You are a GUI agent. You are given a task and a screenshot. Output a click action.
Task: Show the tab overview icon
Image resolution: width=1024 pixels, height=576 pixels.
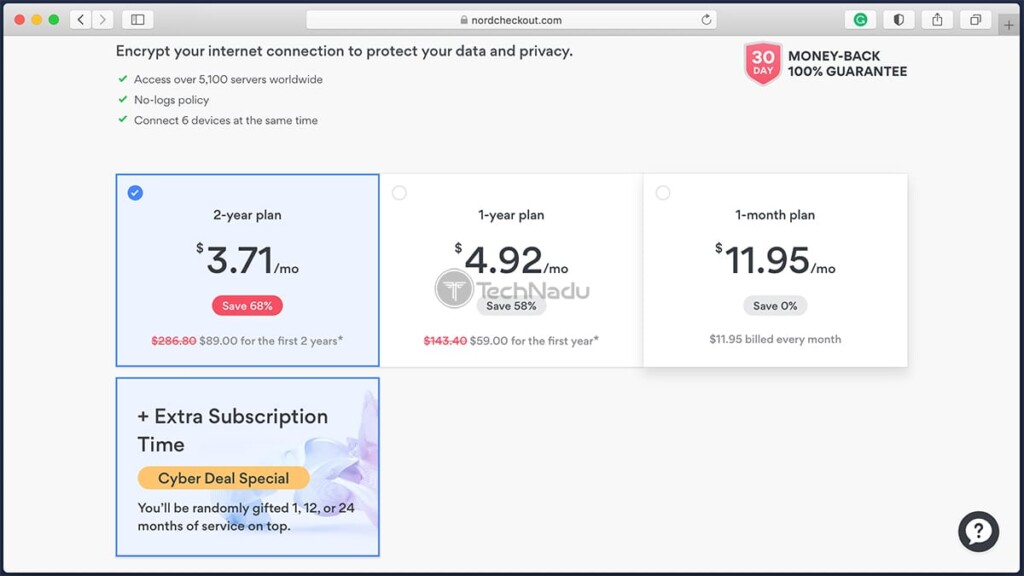coord(976,20)
